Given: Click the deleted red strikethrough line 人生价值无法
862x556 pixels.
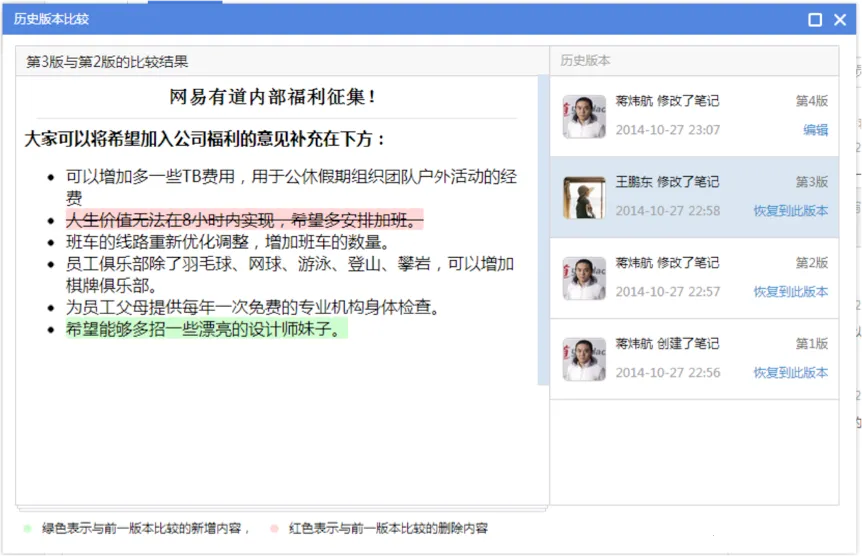Looking at the screenshot, I should (x=245, y=220).
